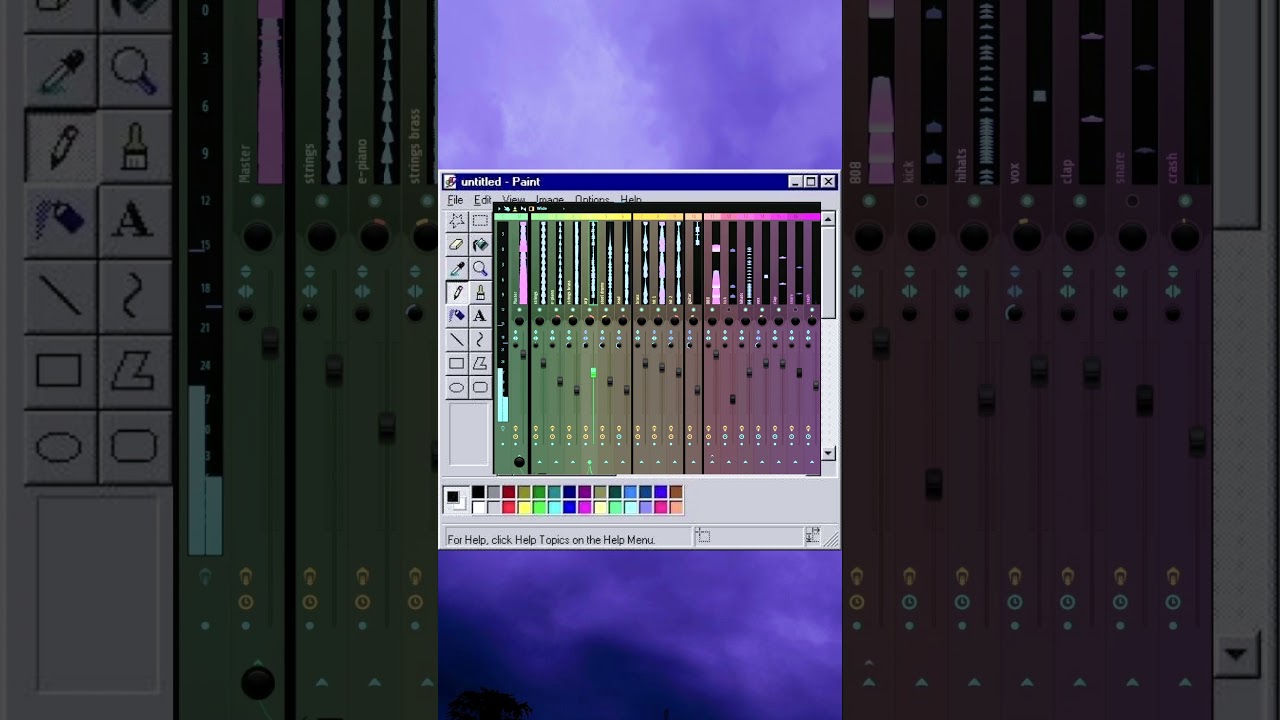Select the Free-Form Select tool in Paint

click(x=457, y=221)
